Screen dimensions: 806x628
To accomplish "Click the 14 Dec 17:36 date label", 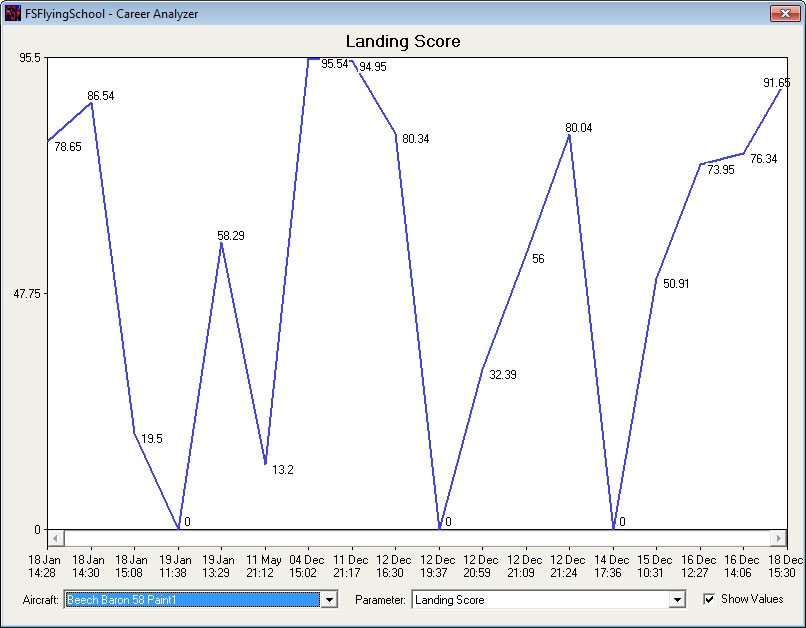I will click(612, 566).
